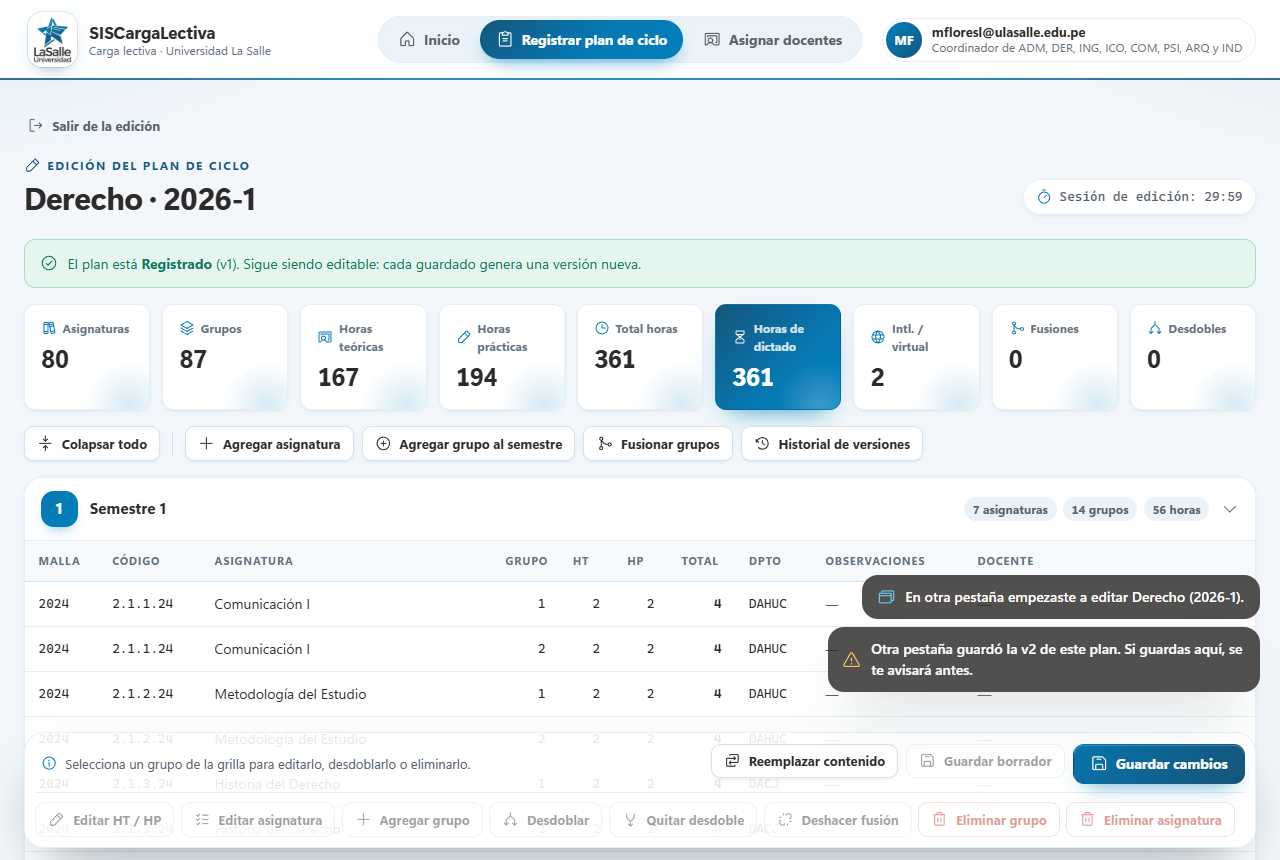Click the ASIGNATURA column header
Screen dimensions: 1280x860
[x=254, y=561]
